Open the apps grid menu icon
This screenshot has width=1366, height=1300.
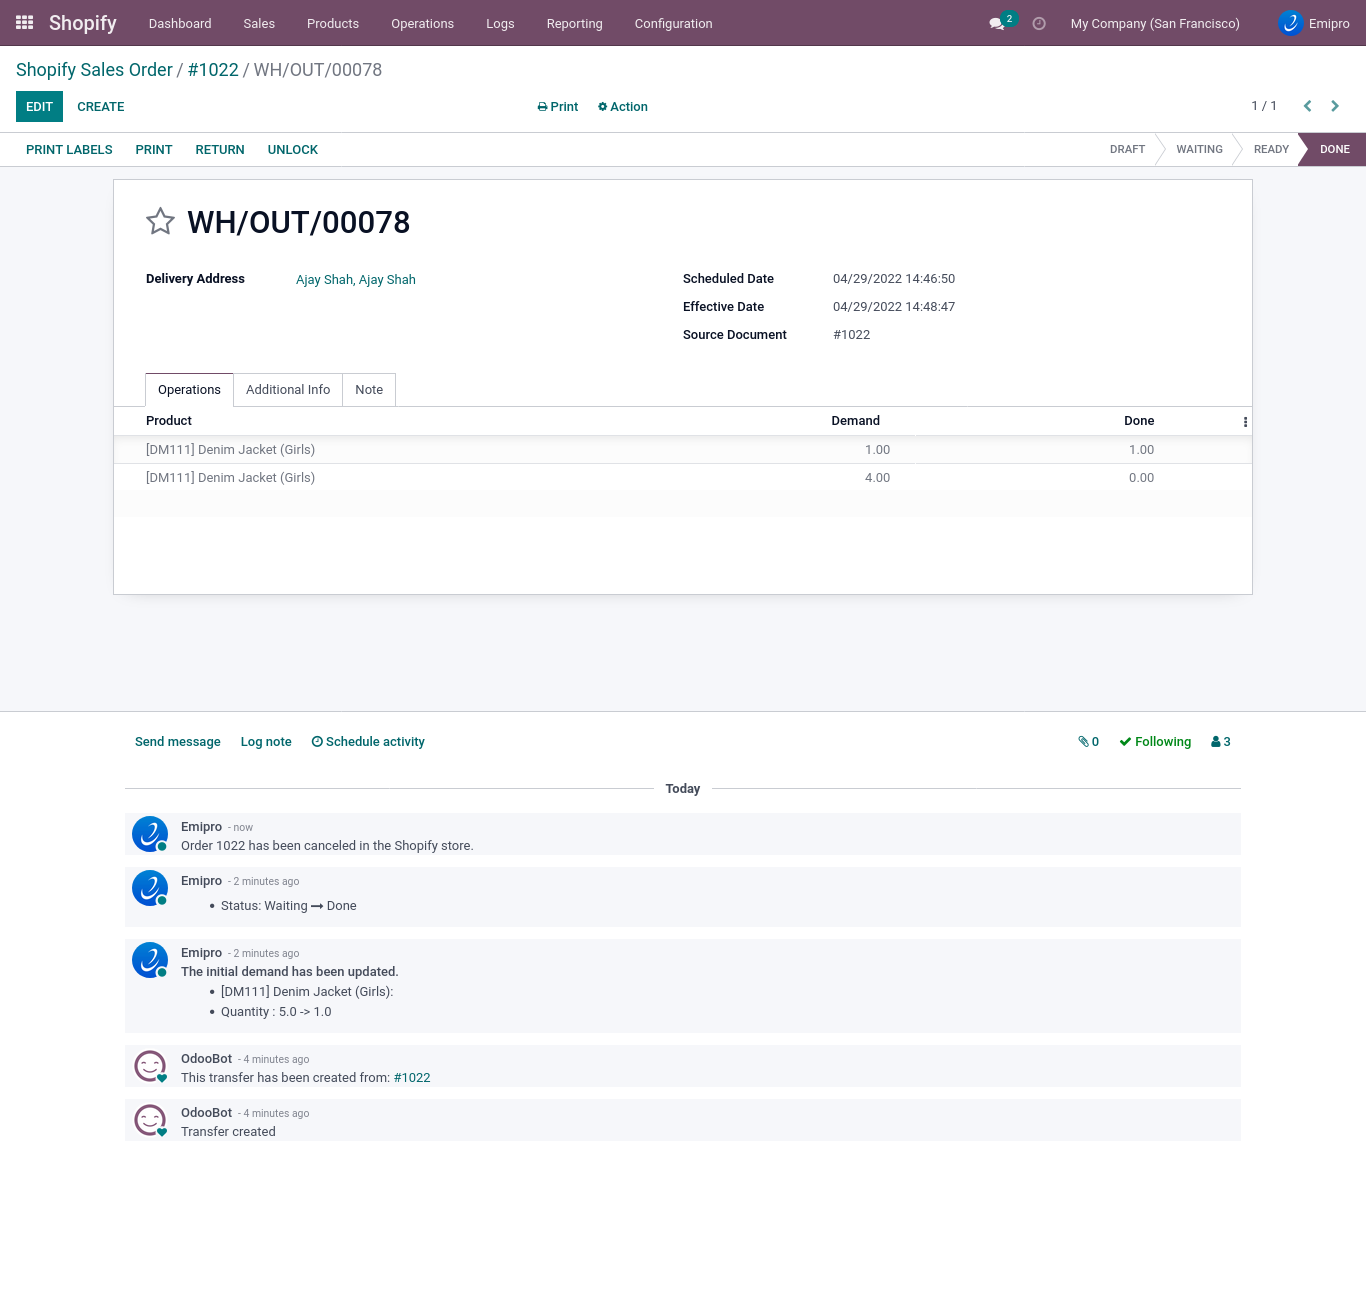coord(25,22)
